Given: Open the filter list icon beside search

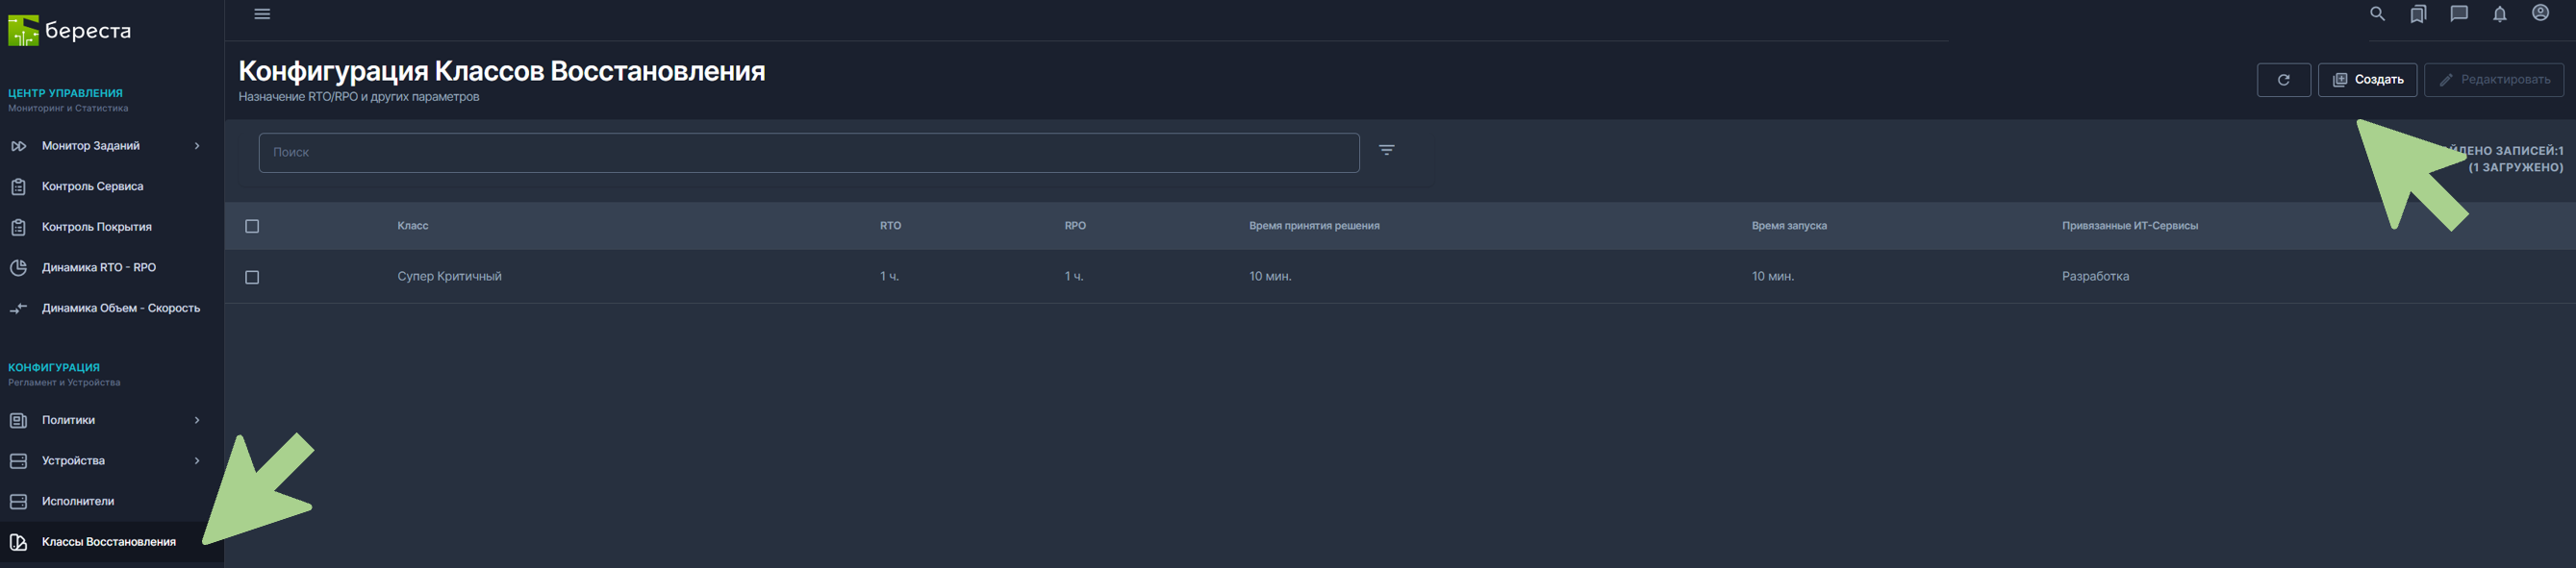Looking at the screenshot, I should coord(1386,150).
